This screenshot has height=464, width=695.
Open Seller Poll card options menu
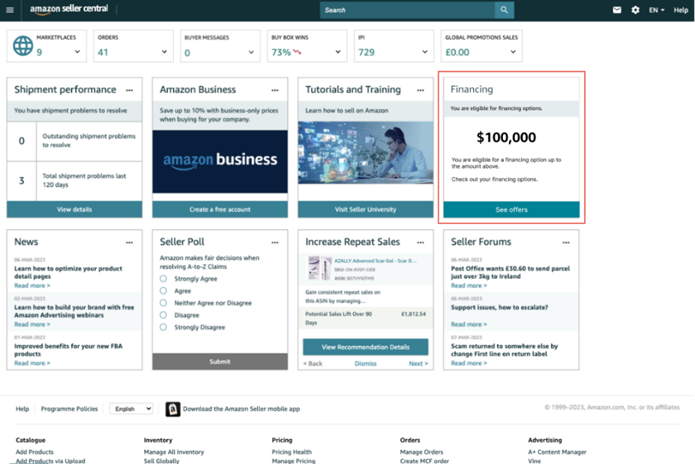(x=275, y=242)
